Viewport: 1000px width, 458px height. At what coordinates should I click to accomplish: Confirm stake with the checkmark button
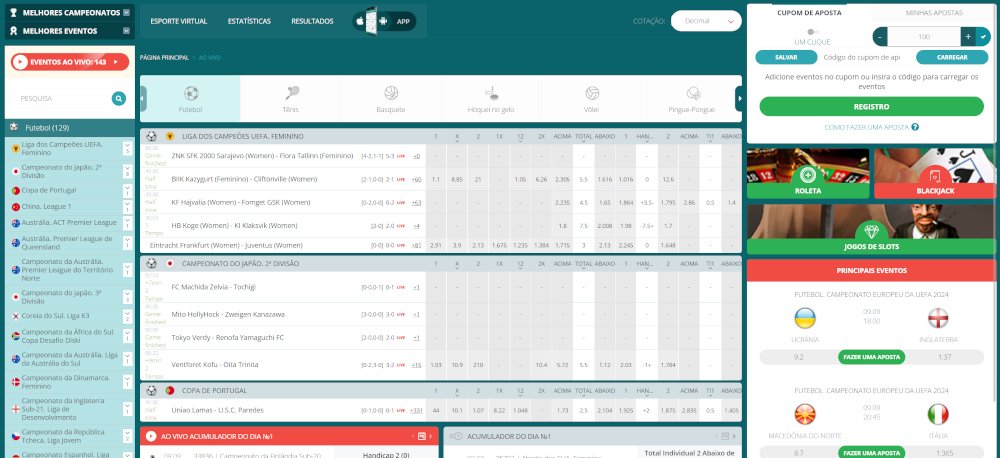click(x=982, y=36)
